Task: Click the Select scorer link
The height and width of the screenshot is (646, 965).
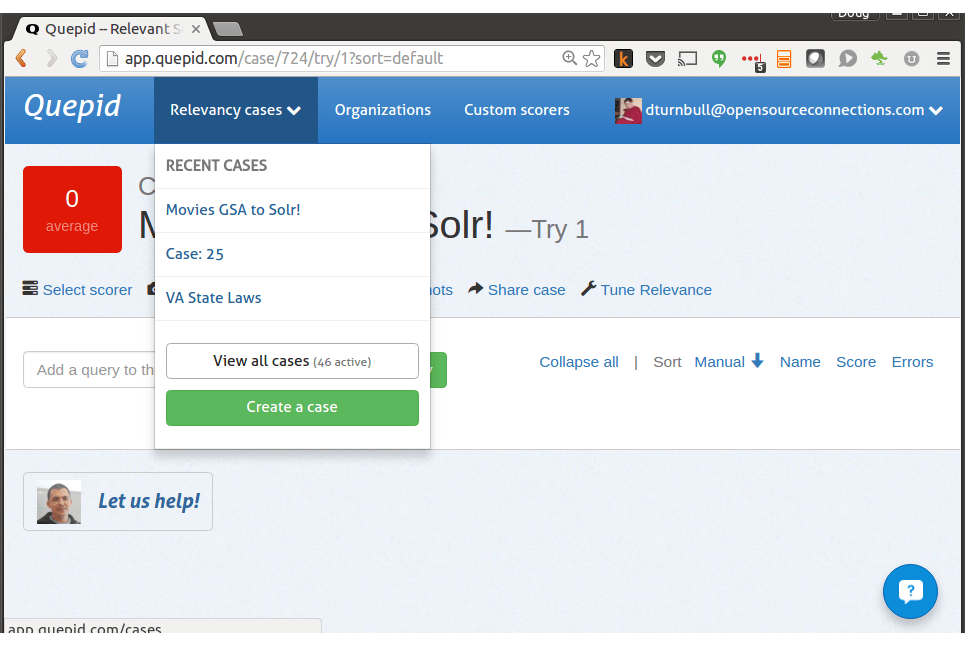Action: pyautogui.click(x=78, y=290)
